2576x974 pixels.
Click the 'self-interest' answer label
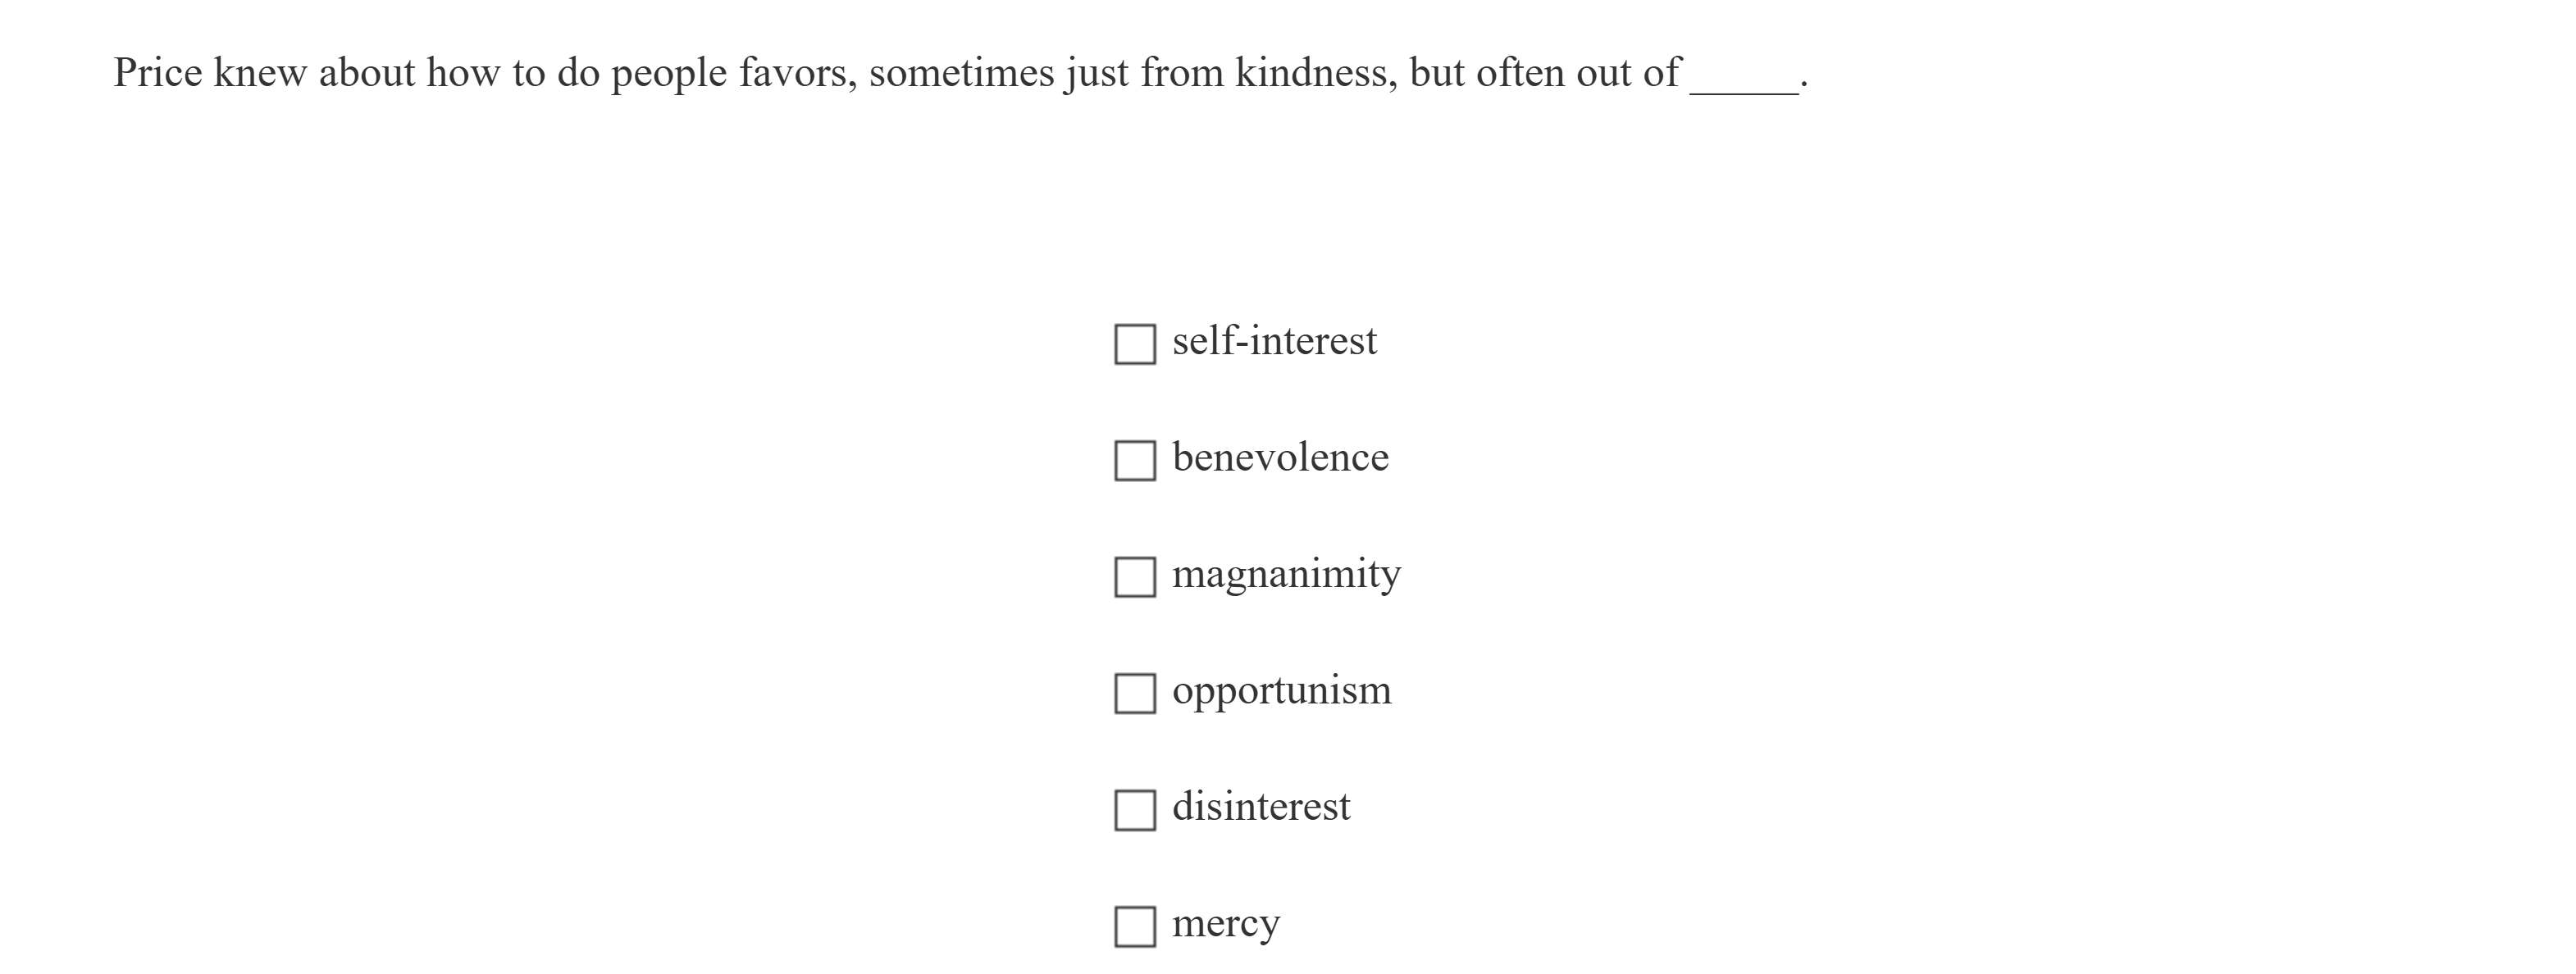pyautogui.click(x=1274, y=341)
